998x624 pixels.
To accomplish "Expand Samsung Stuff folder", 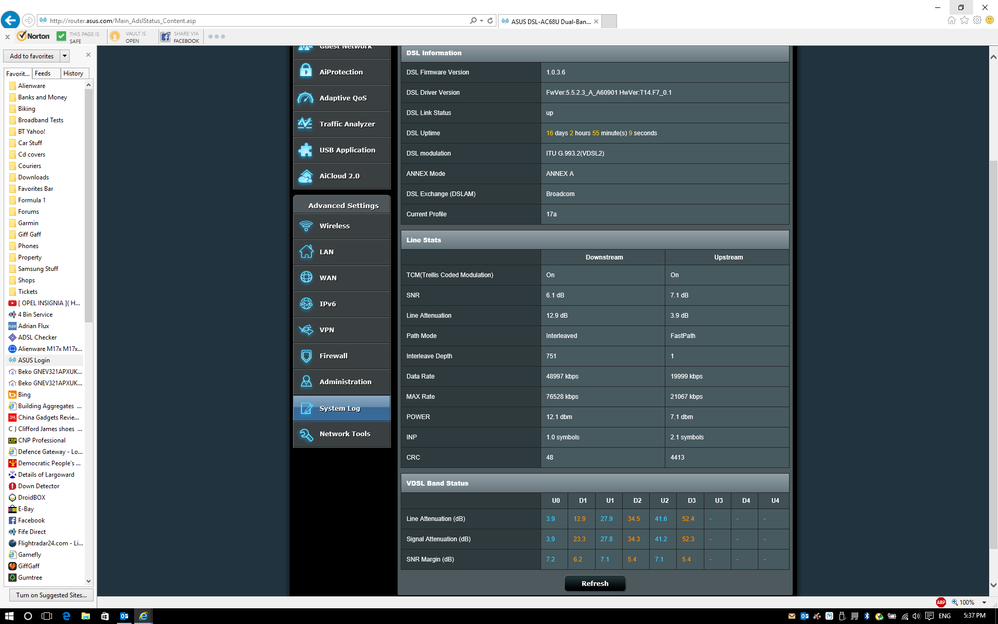I will click(38, 269).
